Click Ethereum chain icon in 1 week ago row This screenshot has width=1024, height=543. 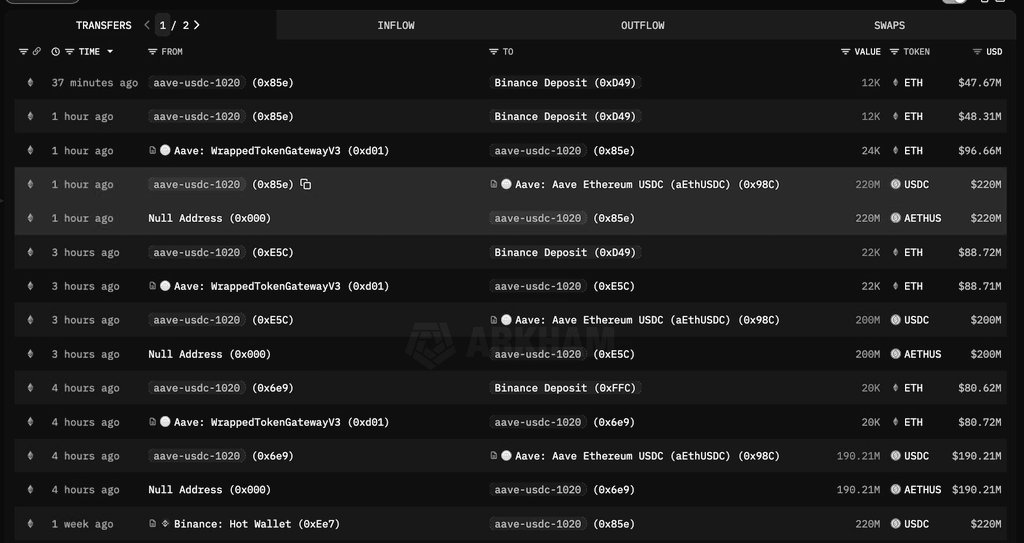pyautogui.click(x=30, y=523)
